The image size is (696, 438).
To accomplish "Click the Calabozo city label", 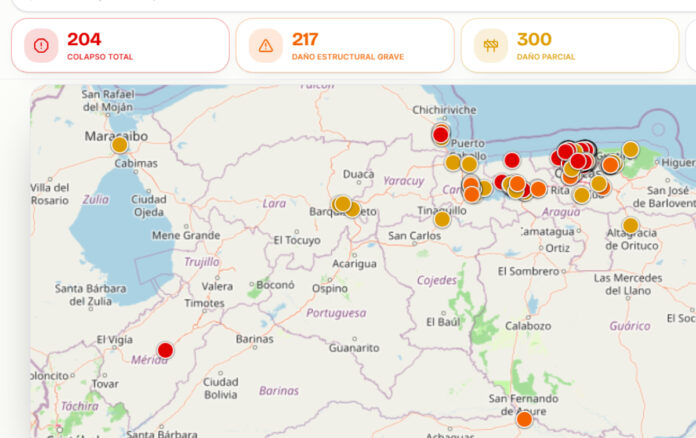I will 528,326.
